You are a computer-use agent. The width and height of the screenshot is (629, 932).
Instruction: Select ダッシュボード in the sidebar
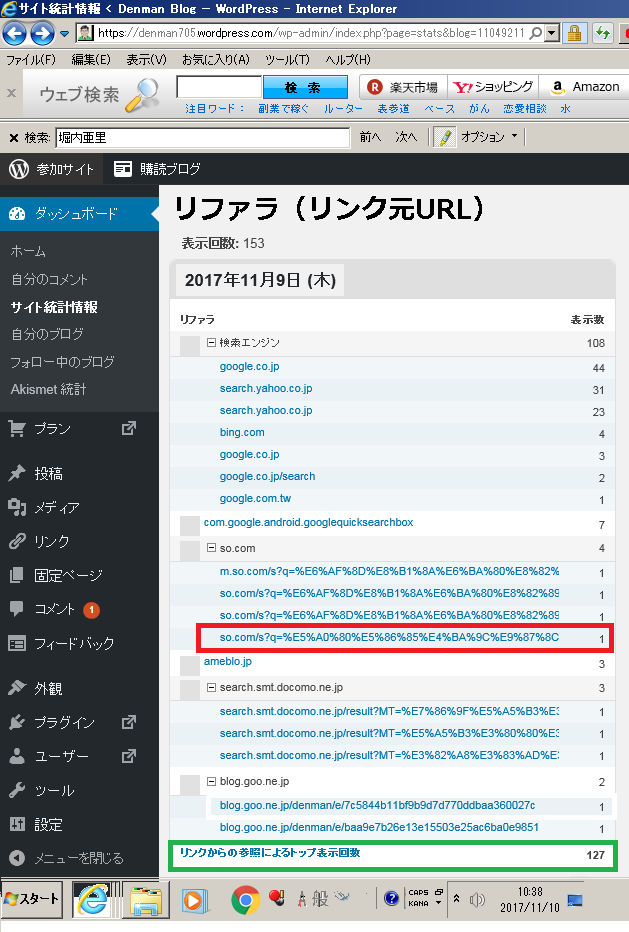point(80,214)
